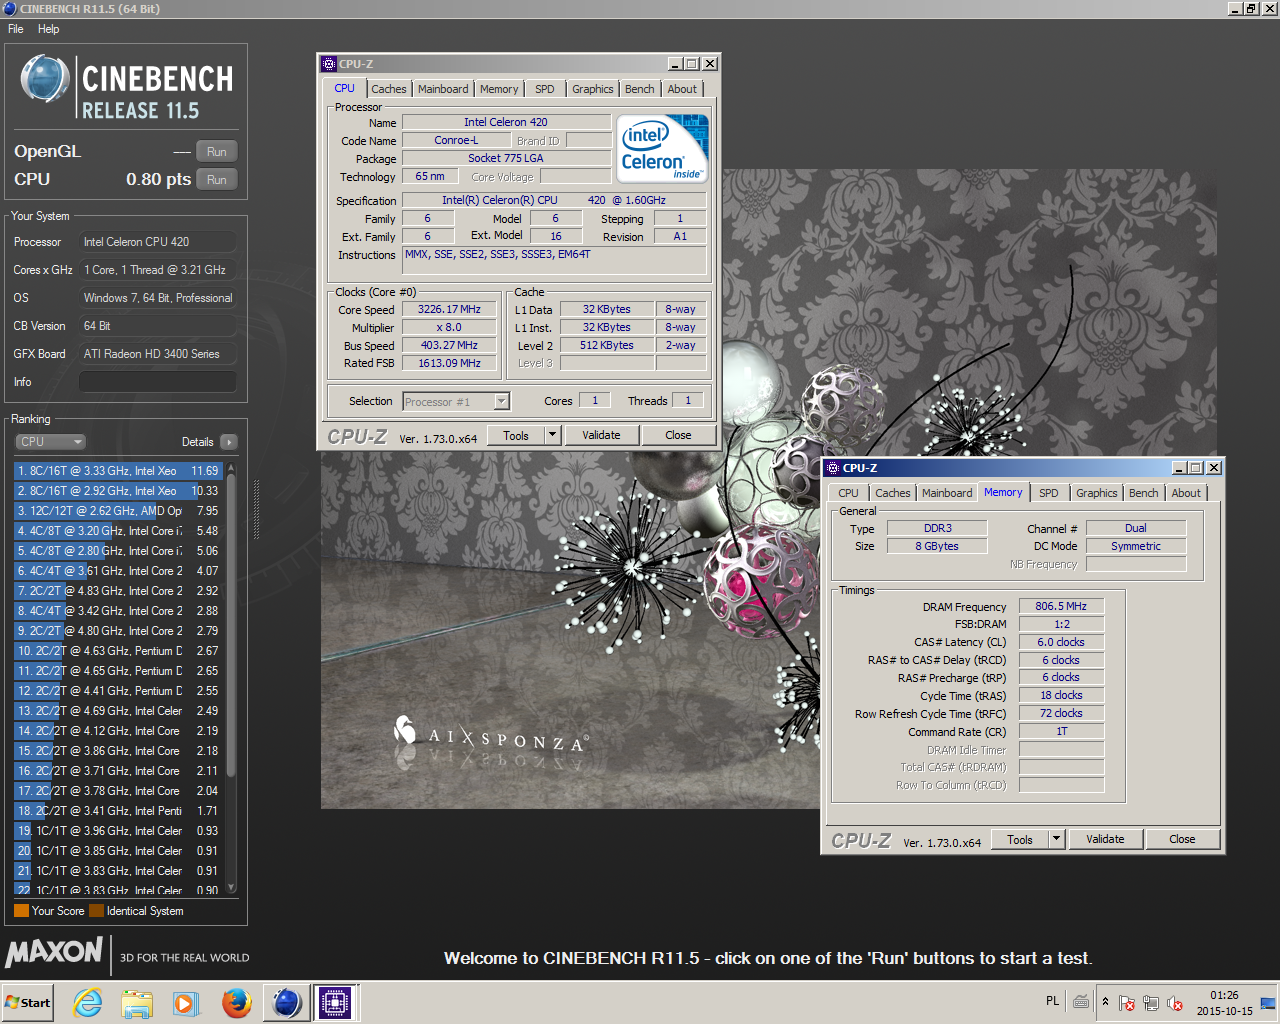Open Windows Explorer folder icon in taskbar

click(x=137, y=1002)
